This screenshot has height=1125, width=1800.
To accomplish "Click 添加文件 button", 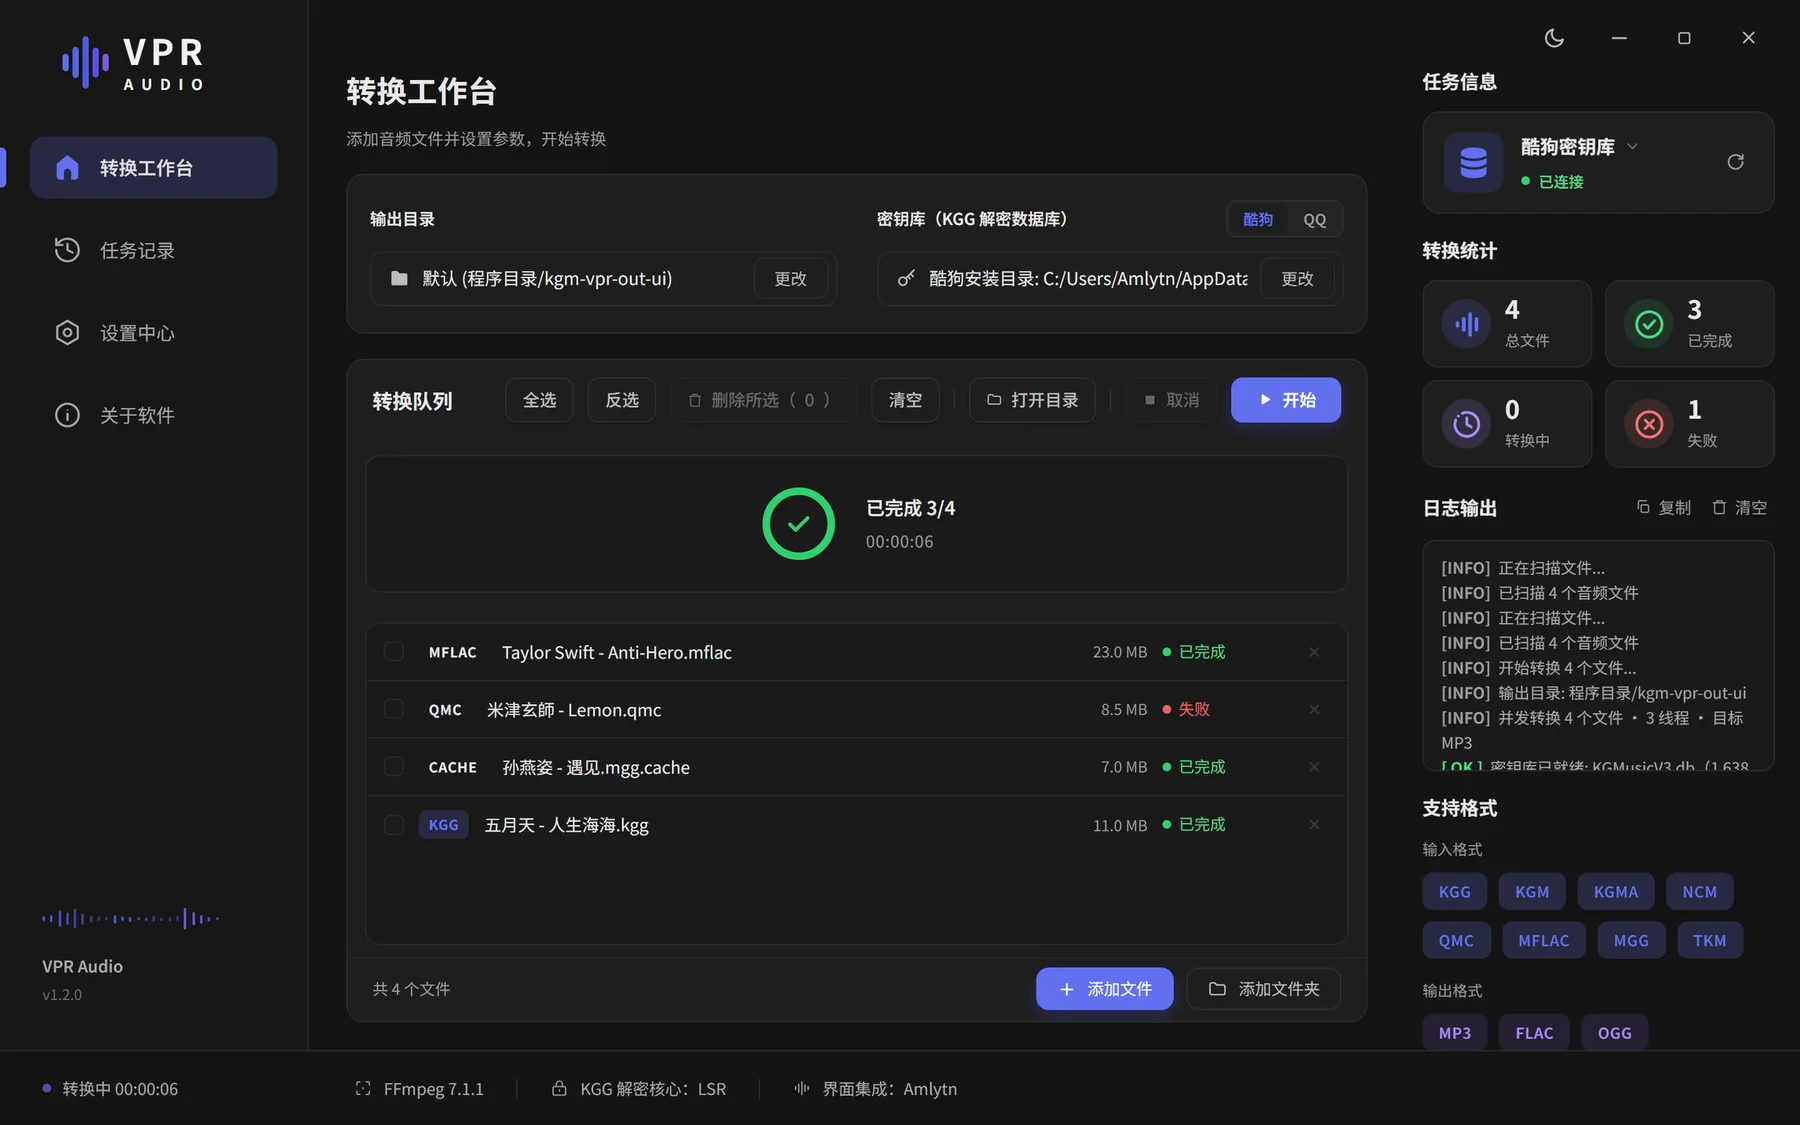I will (x=1105, y=989).
